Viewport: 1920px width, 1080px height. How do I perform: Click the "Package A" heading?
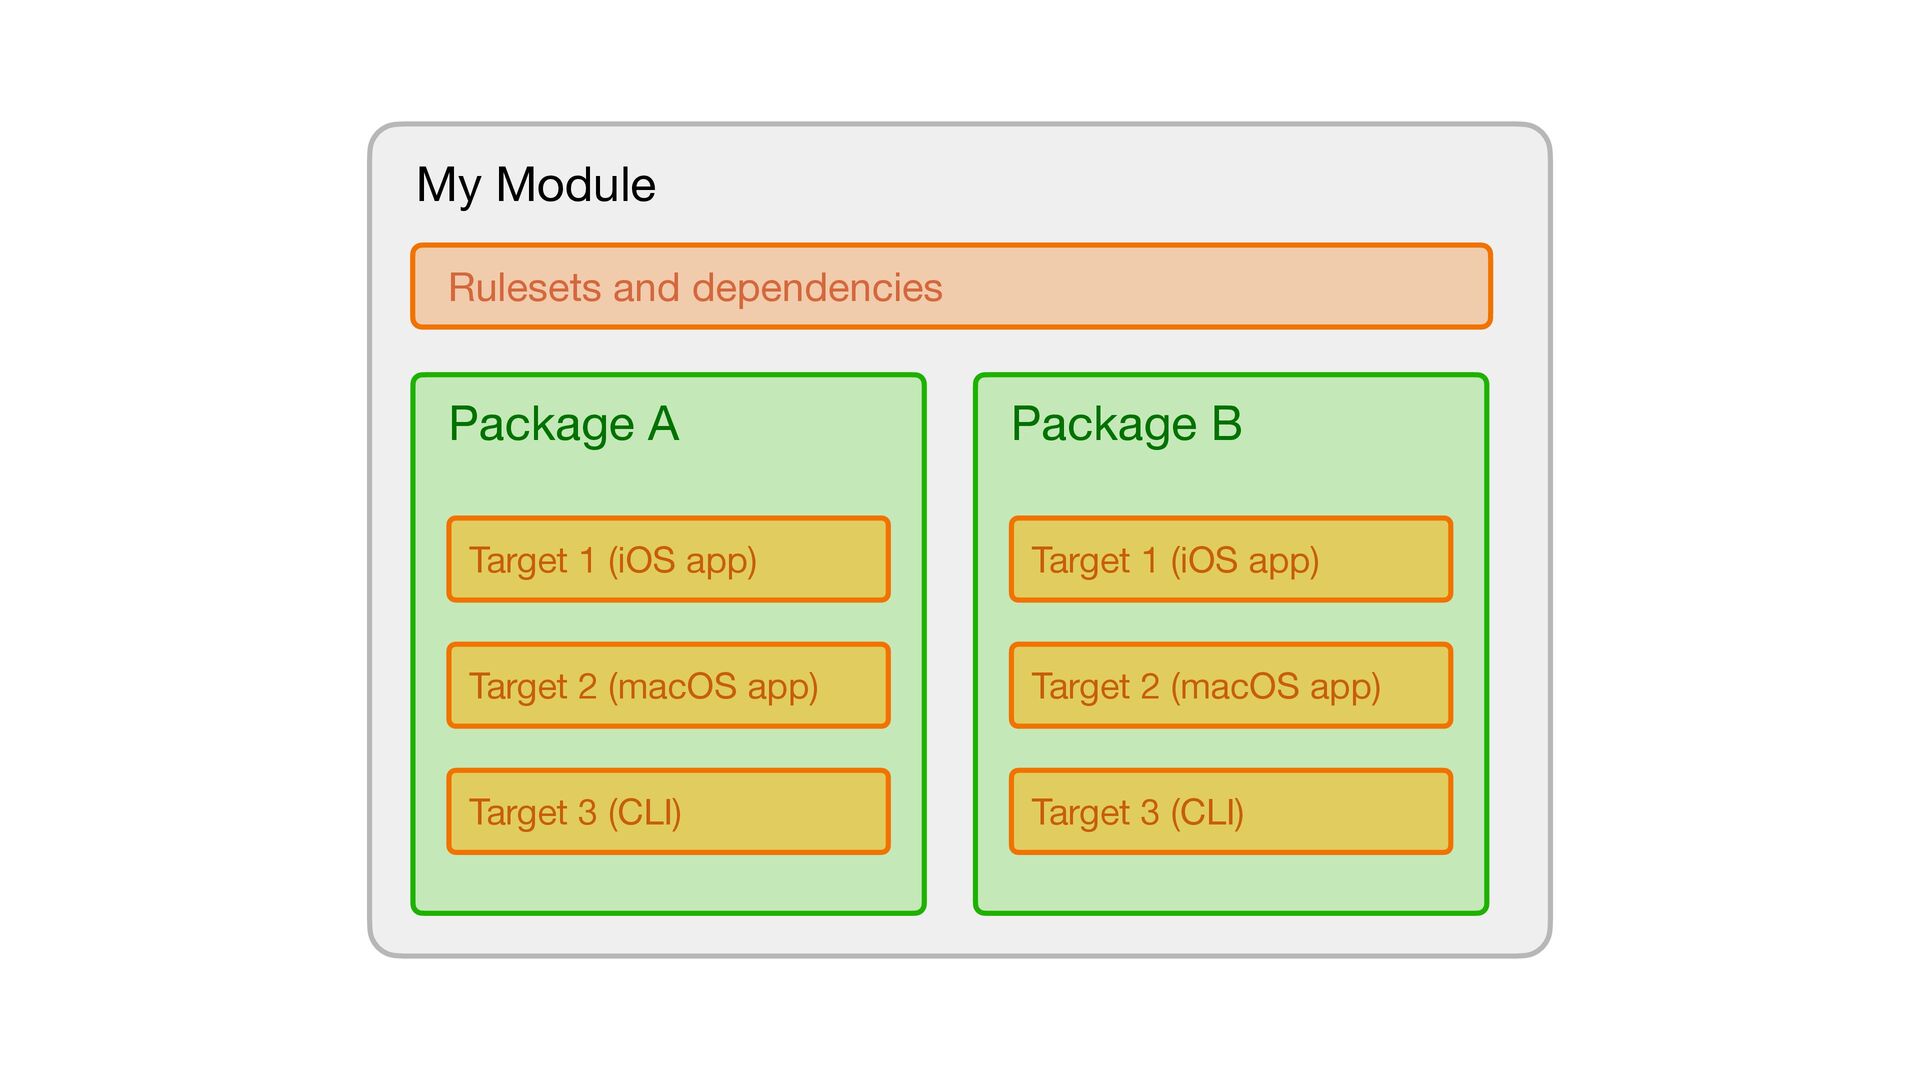click(563, 424)
